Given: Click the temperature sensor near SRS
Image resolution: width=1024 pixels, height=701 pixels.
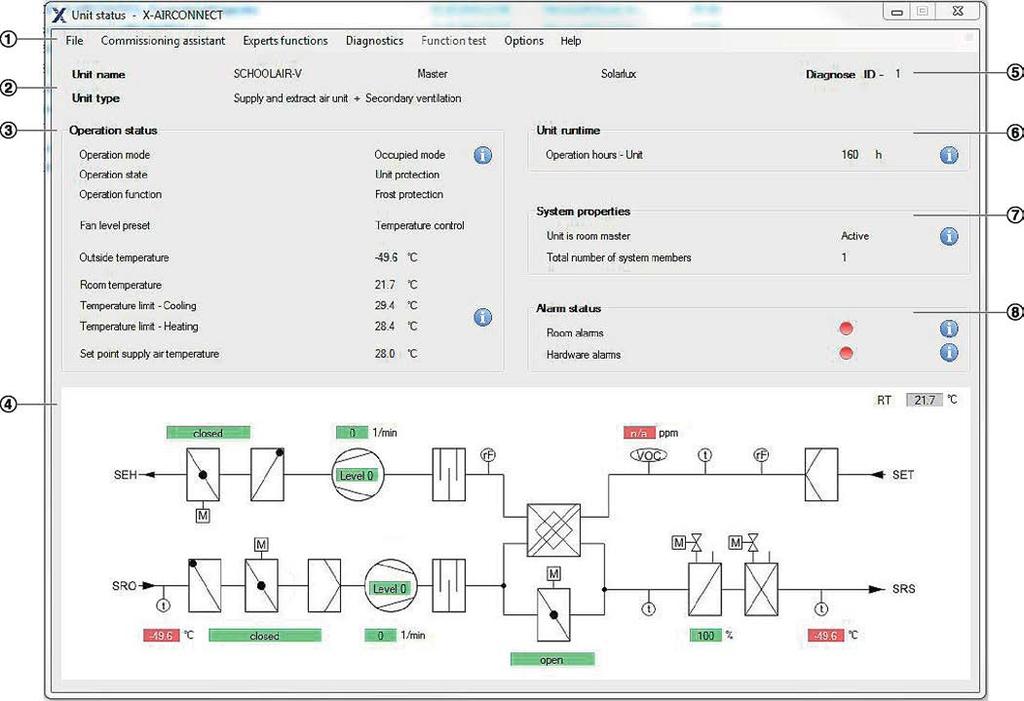Looking at the screenshot, I should click(821, 609).
